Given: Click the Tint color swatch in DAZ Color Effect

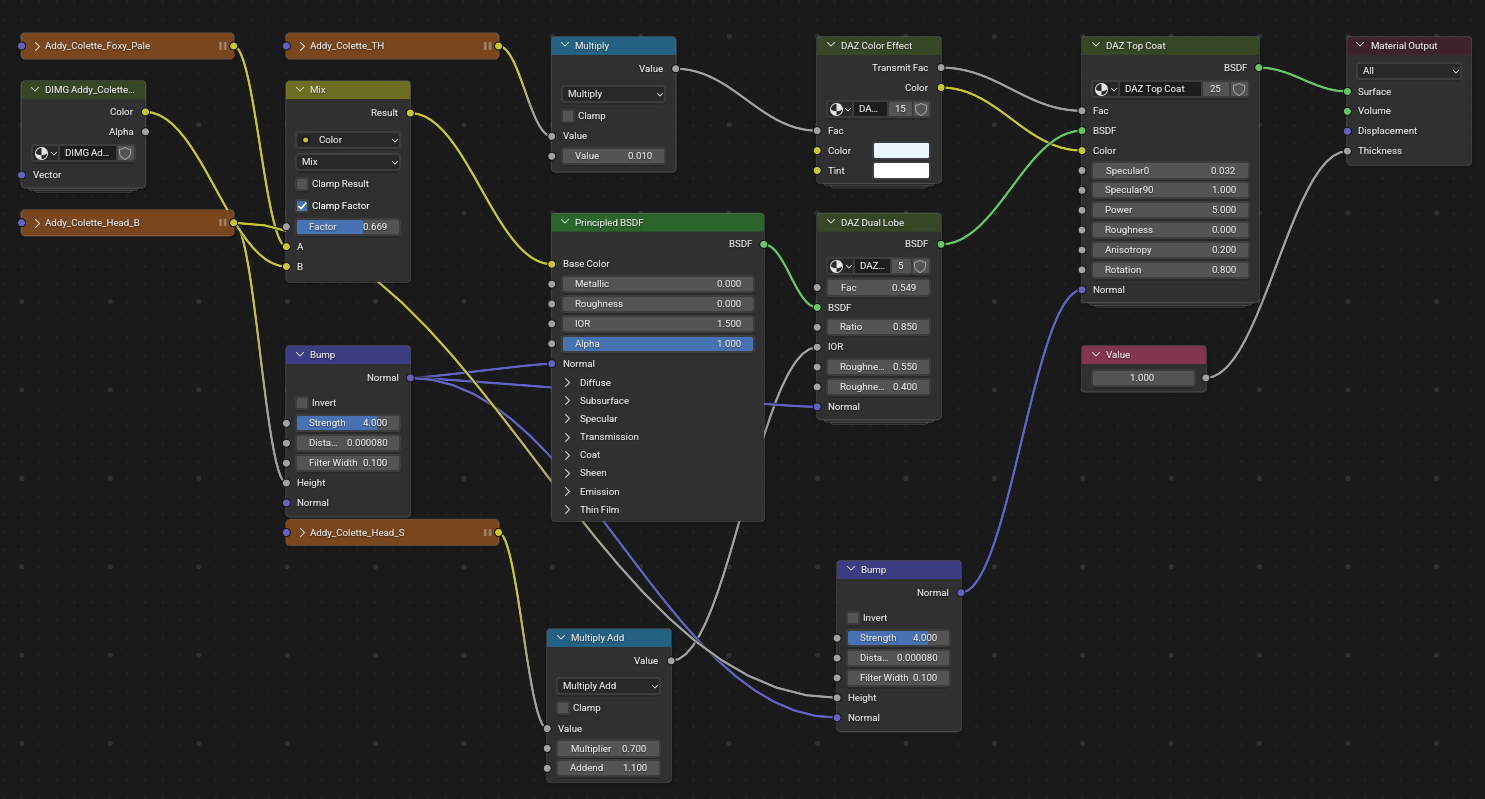Looking at the screenshot, I should 901,171.
